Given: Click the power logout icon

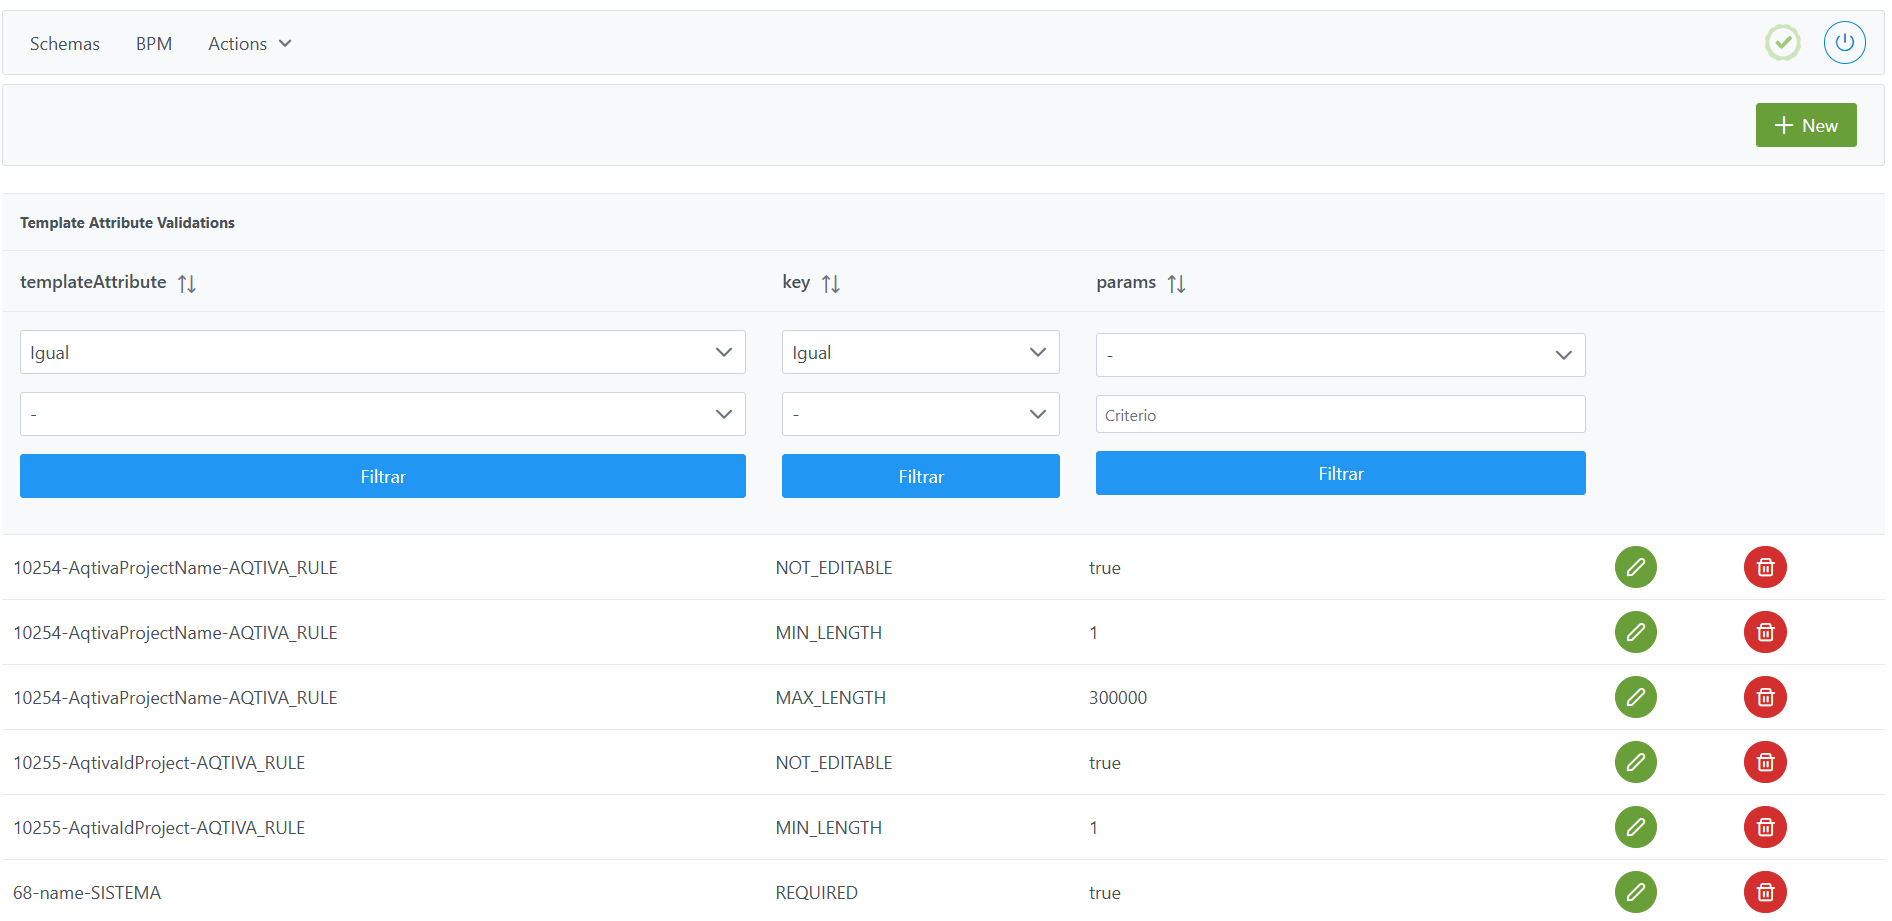Looking at the screenshot, I should 1844,43.
